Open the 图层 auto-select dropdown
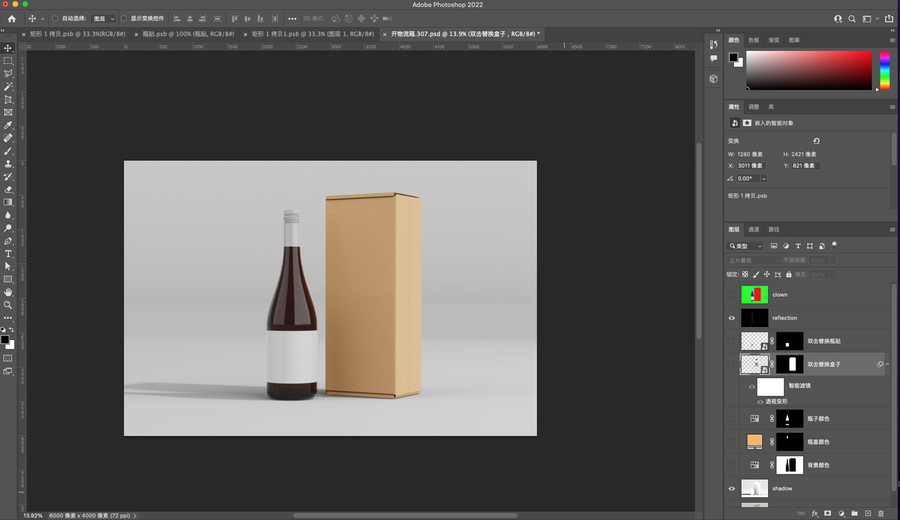900x520 pixels. tap(104, 18)
